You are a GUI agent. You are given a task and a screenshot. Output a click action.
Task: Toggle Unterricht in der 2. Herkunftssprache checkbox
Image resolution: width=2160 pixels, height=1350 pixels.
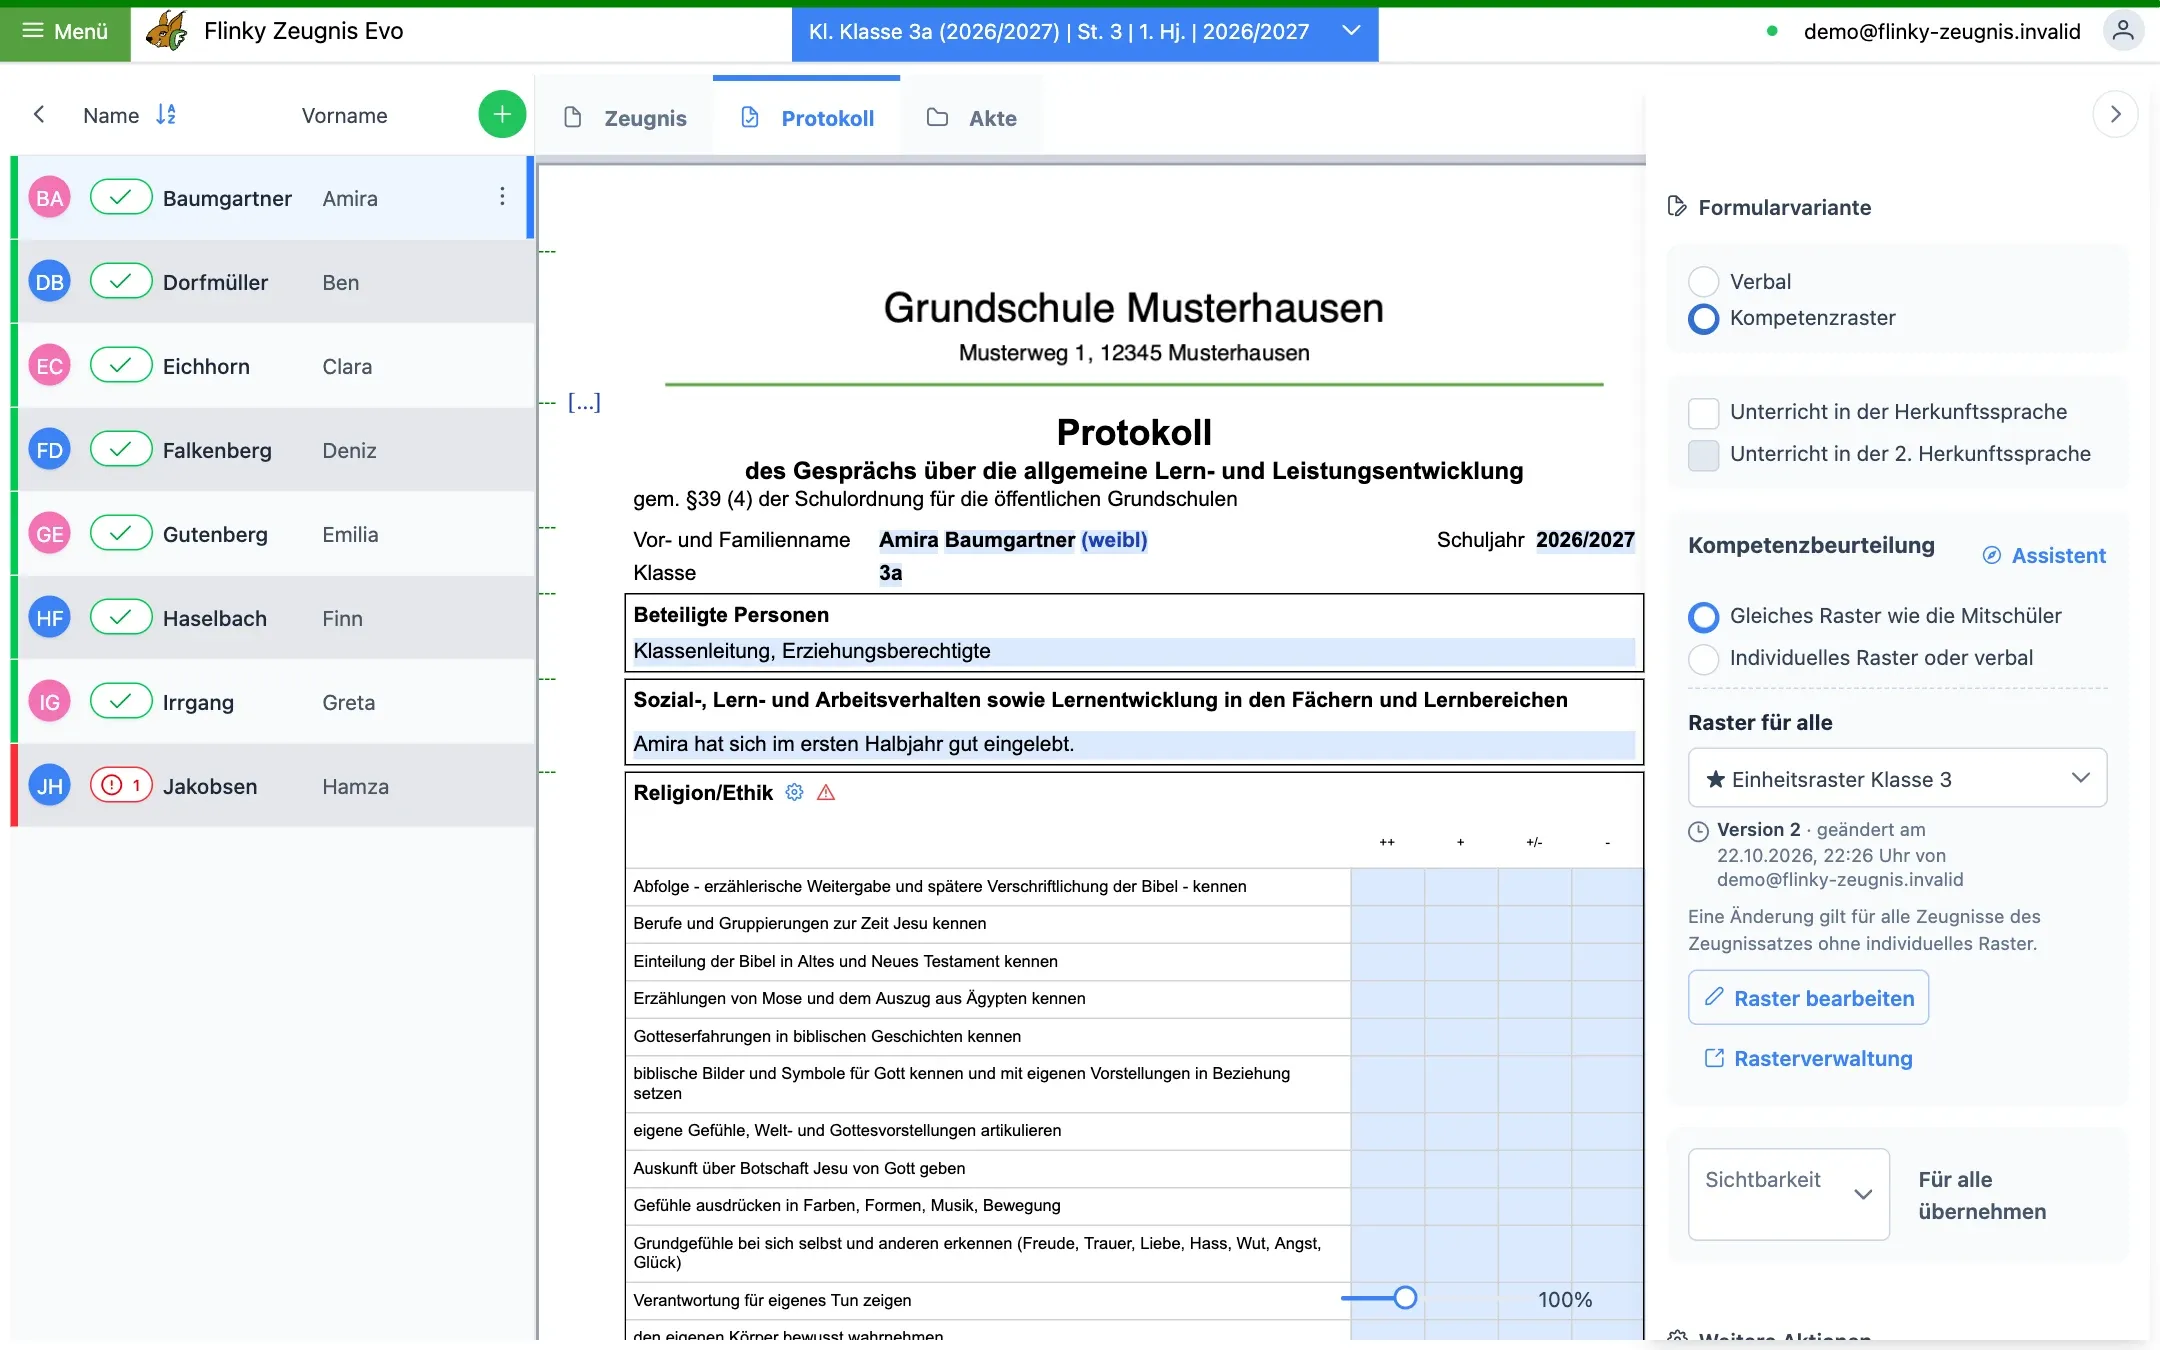pyautogui.click(x=1704, y=454)
